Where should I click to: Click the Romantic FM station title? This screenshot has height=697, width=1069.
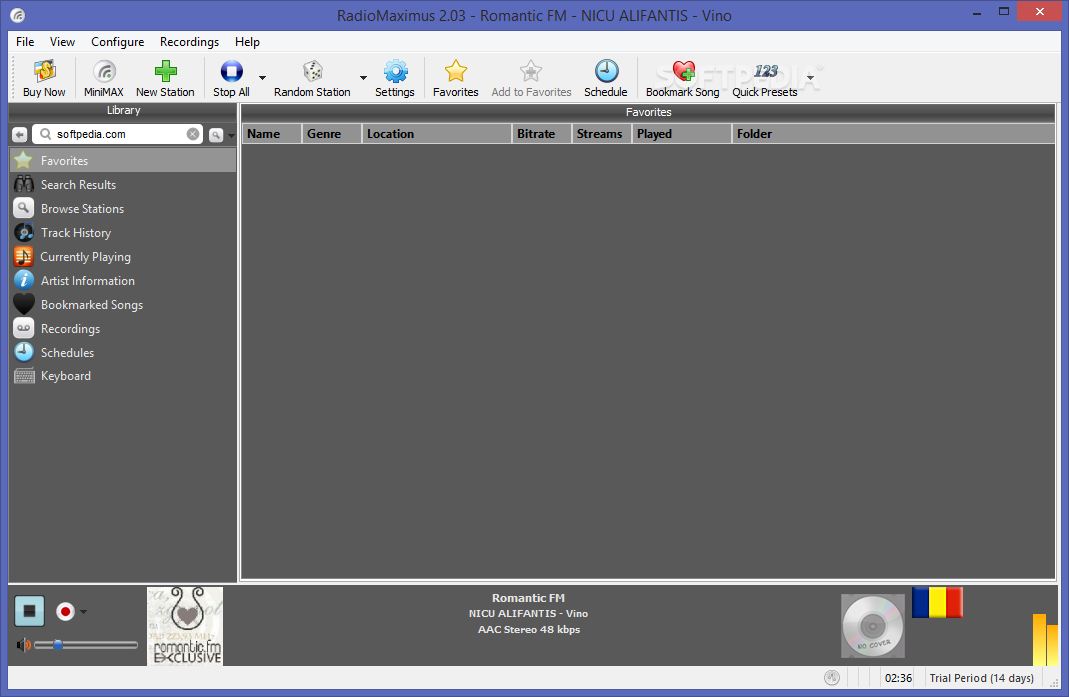[528, 597]
